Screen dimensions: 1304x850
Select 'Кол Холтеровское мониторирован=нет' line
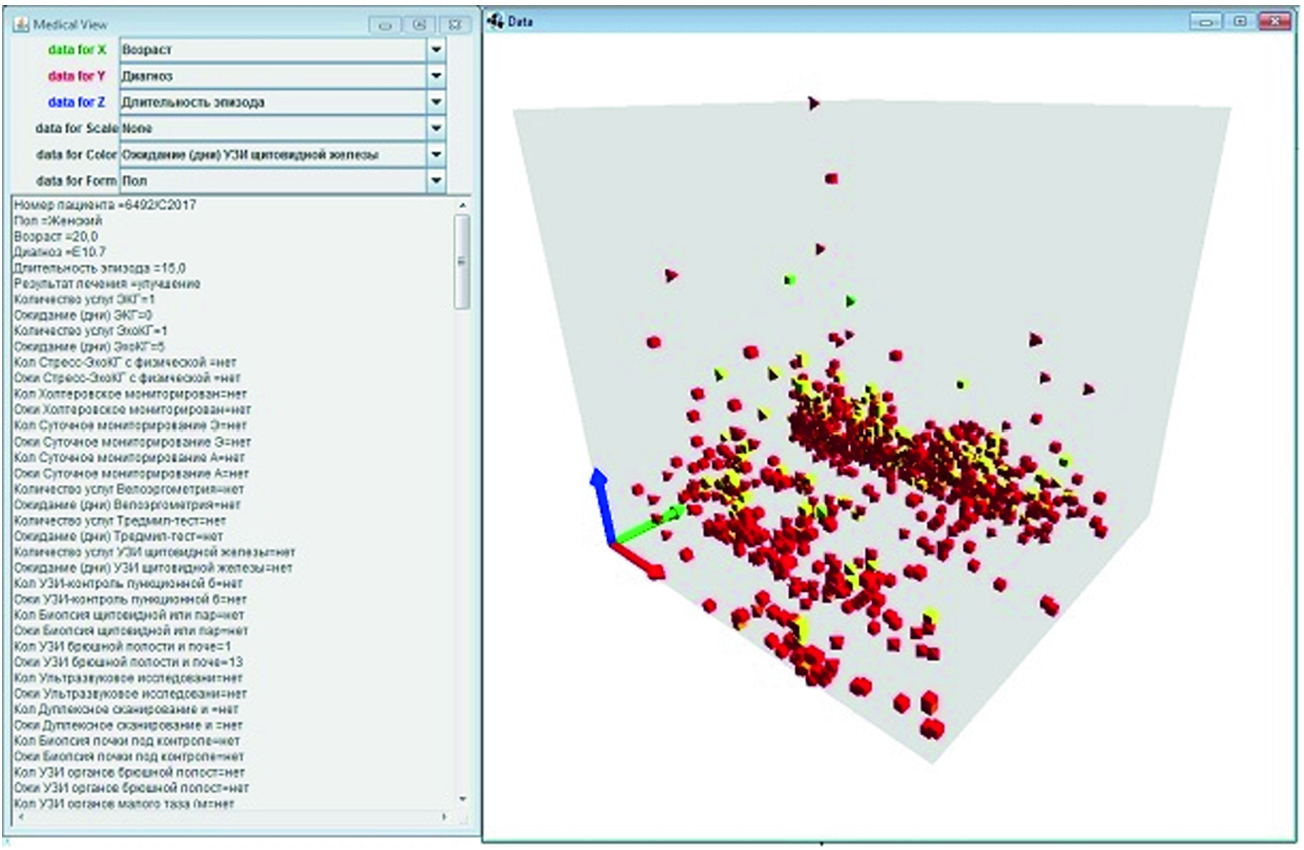click(132, 394)
